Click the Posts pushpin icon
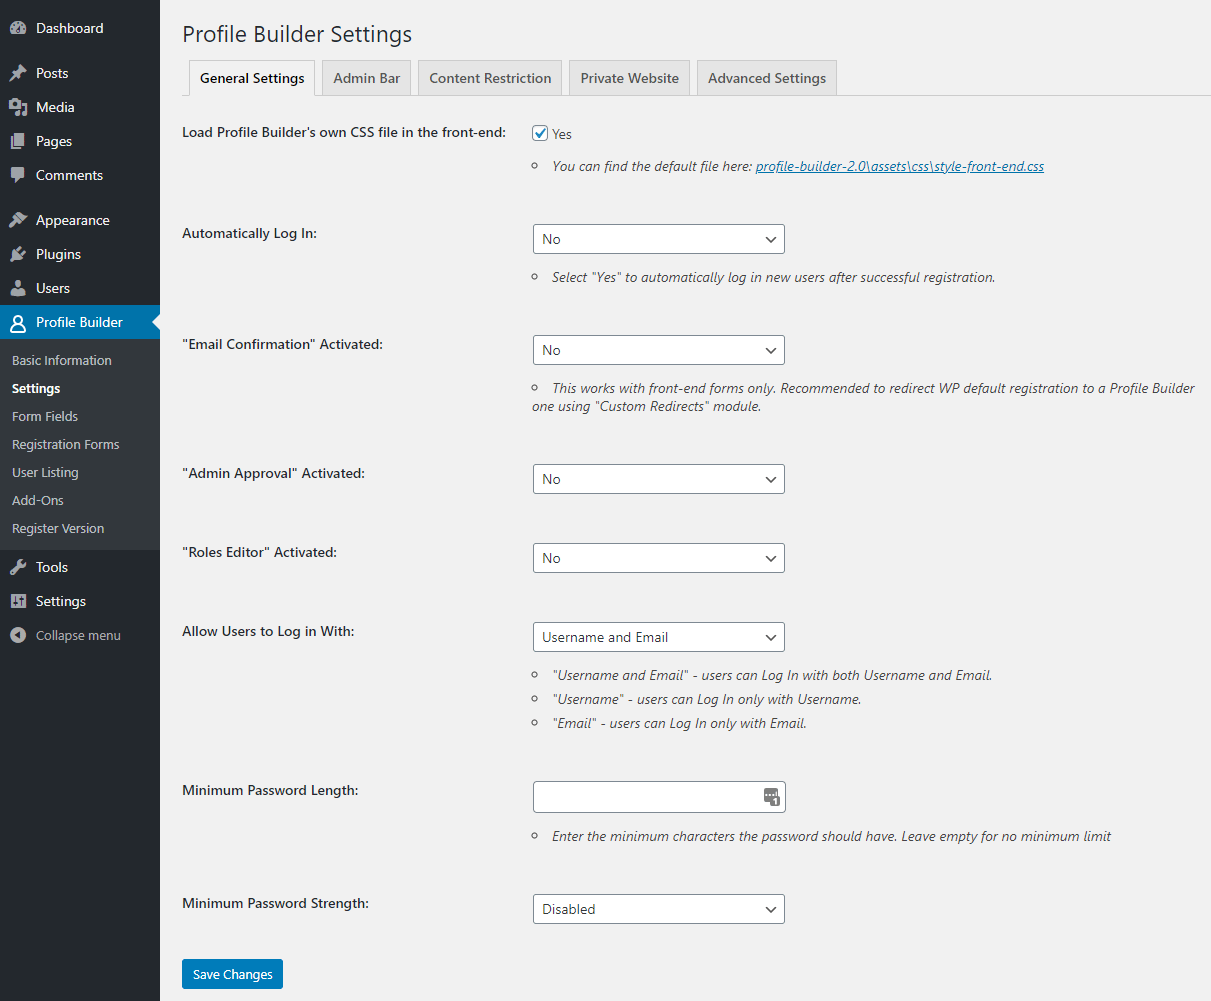 coord(18,73)
